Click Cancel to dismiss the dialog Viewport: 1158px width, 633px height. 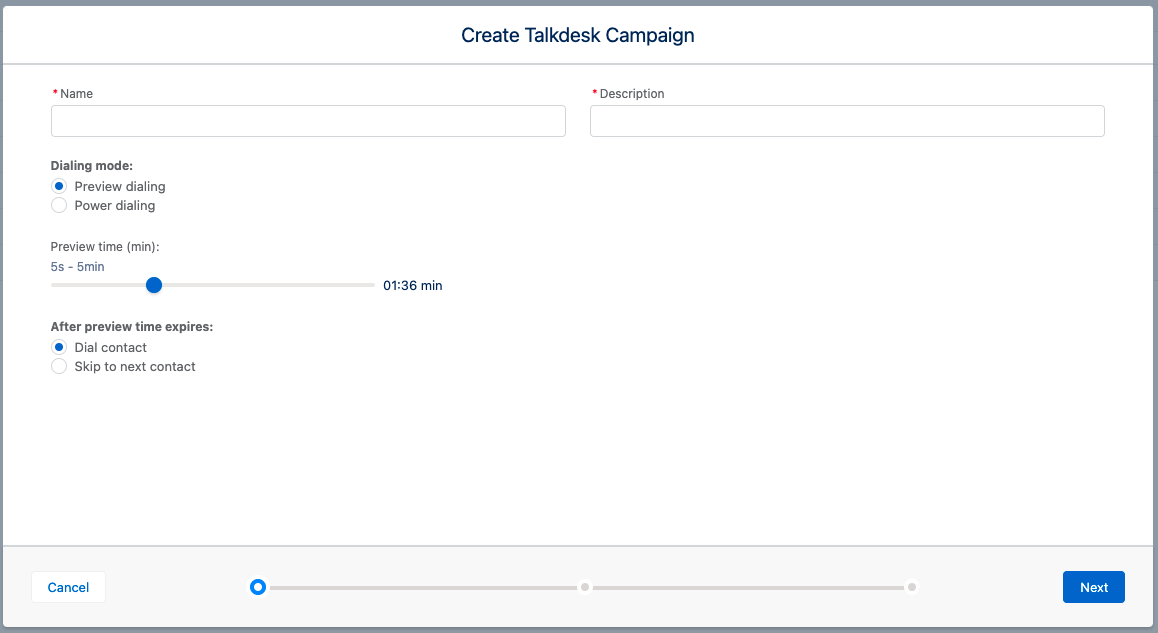(67, 587)
